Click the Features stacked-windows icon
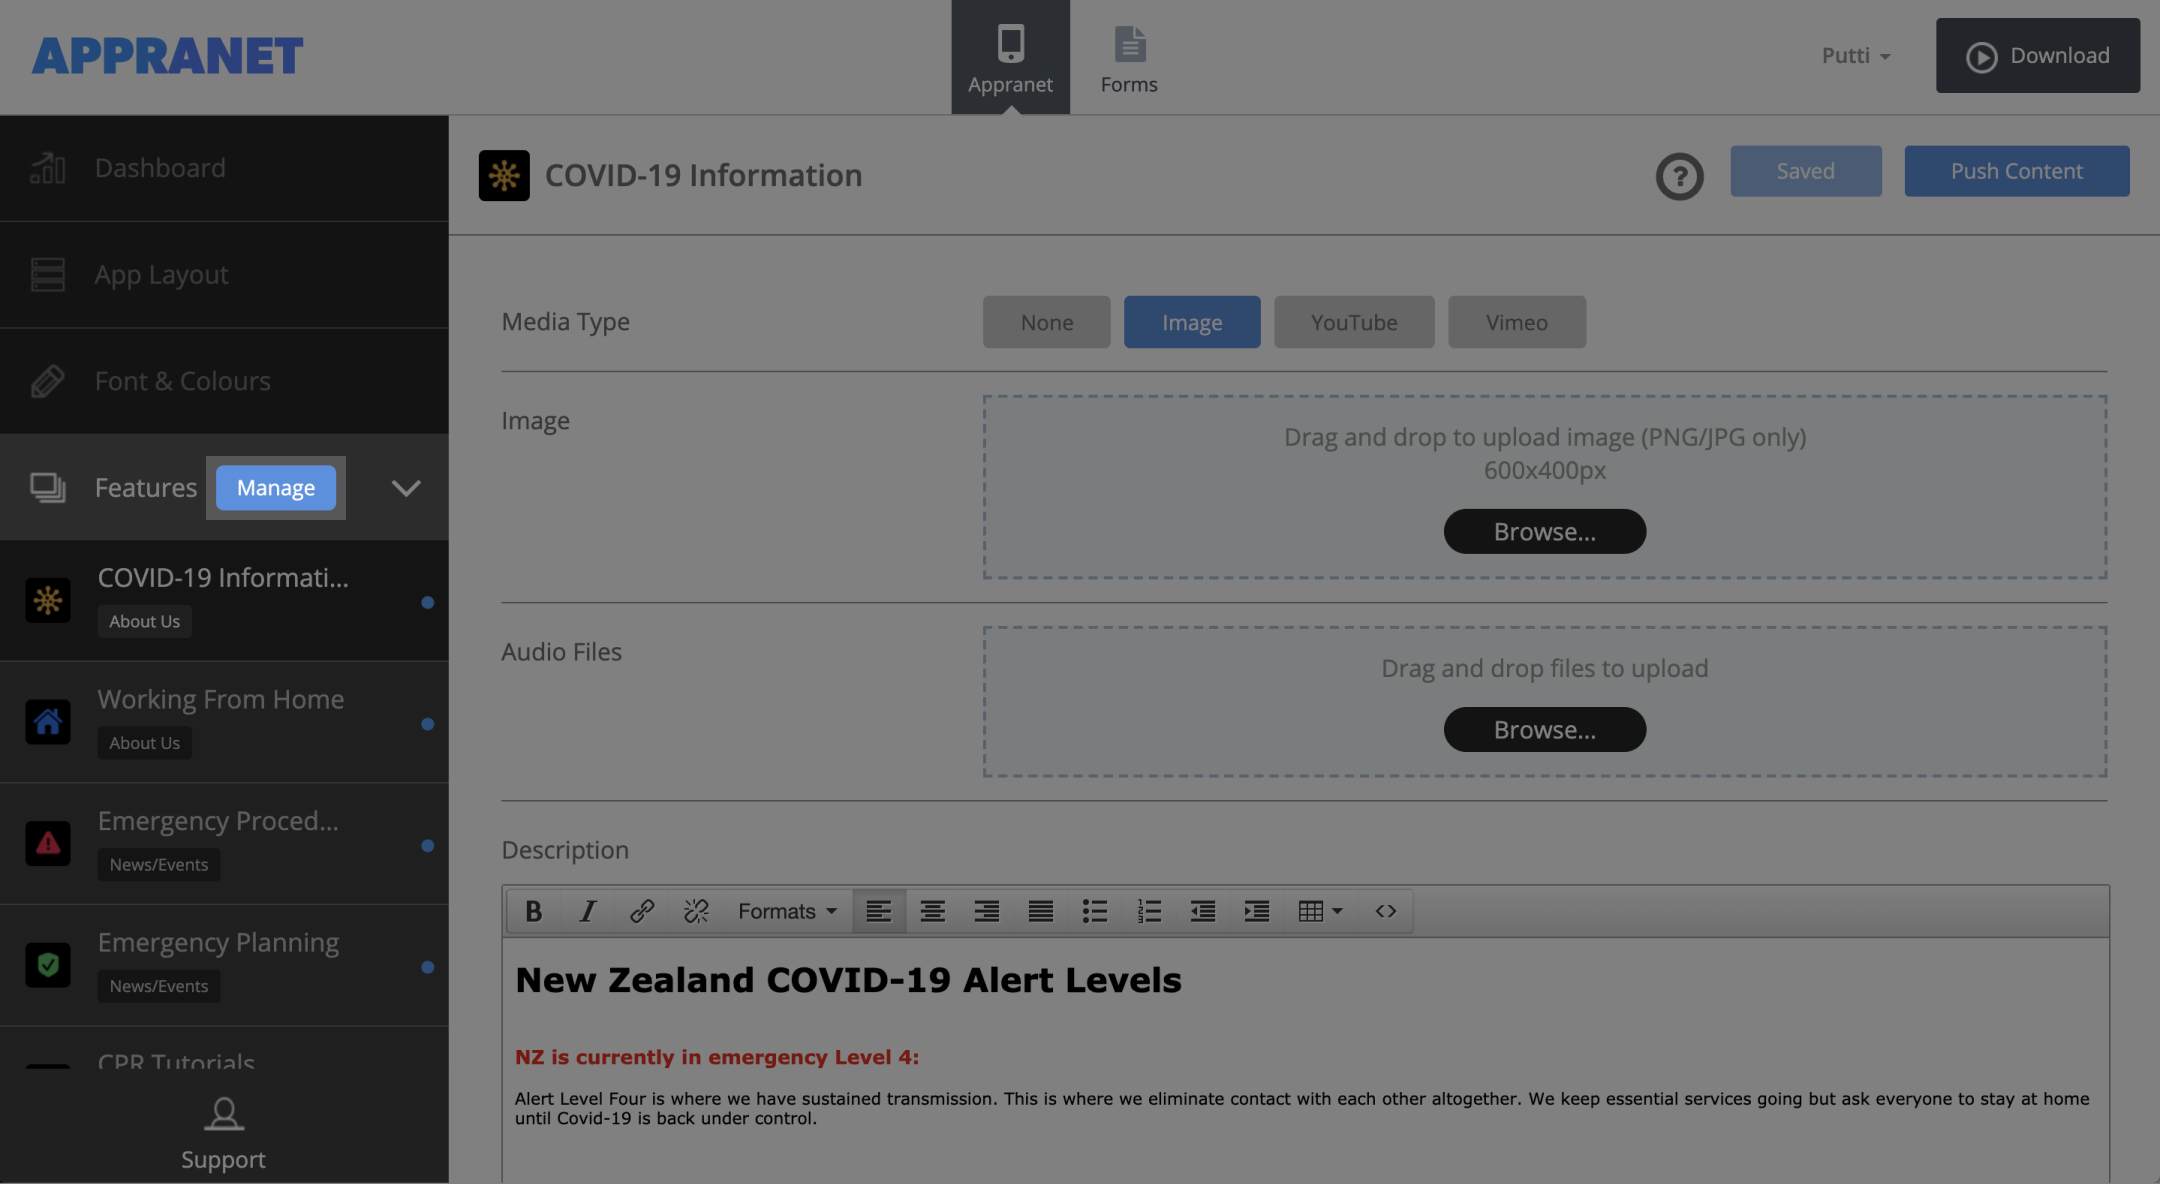This screenshot has height=1184, width=2160. click(x=47, y=488)
